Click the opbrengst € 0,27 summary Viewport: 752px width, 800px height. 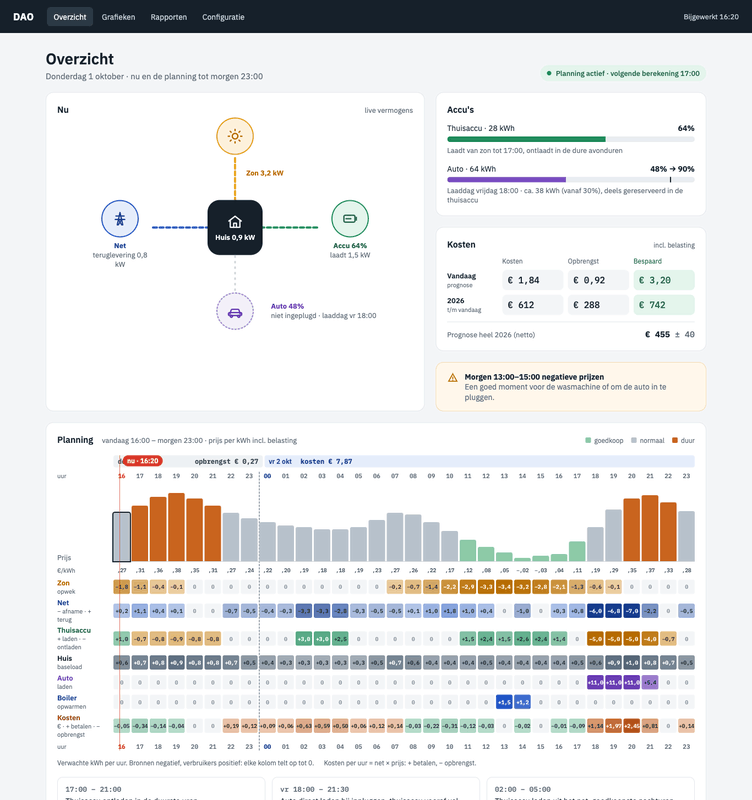[x=226, y=461]
